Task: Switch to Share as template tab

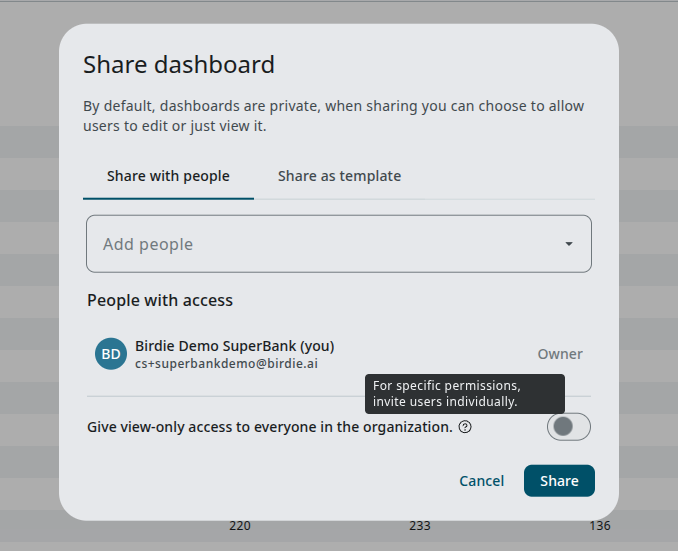Action: [339, 176]
